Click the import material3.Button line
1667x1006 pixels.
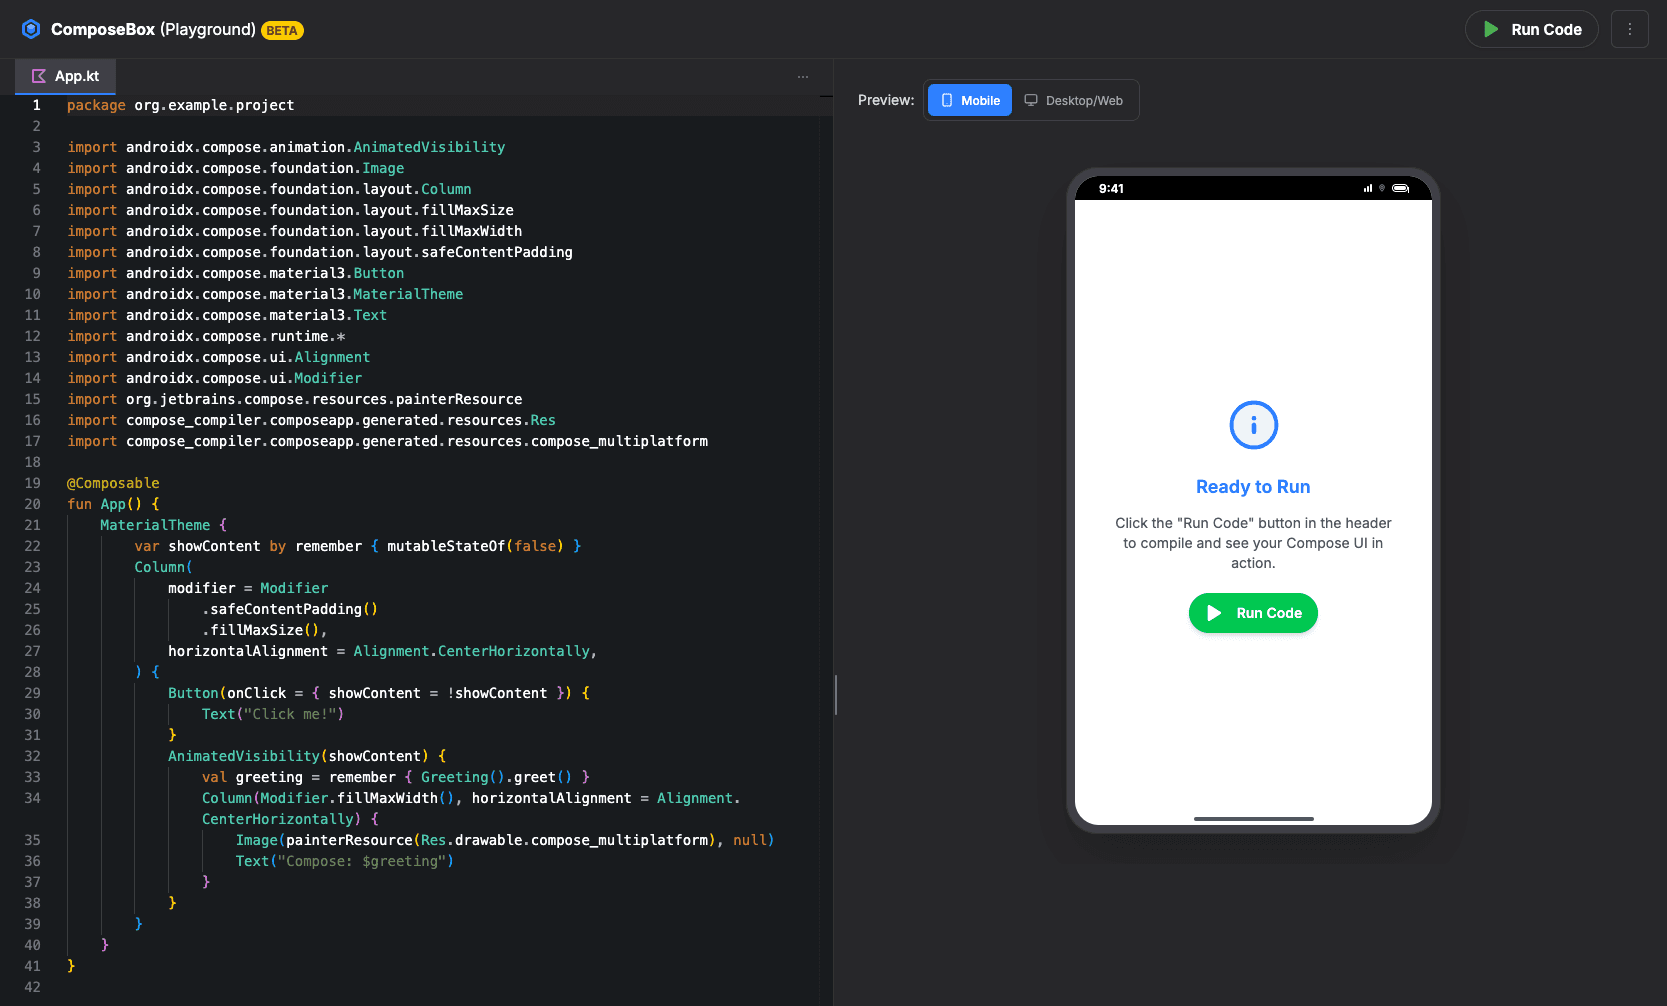pyautogui.click(x=235, y=273)
